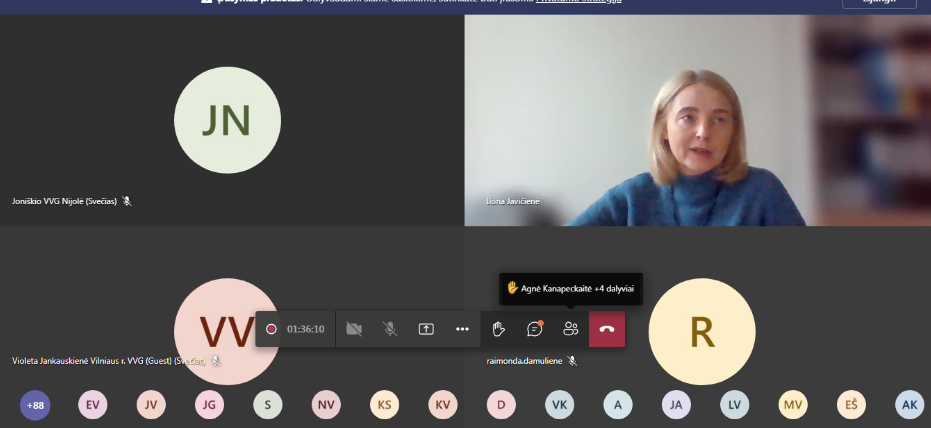Select the A avatar in participant strip
Image resolution: width=931 pixels, height=428 pixels.
click(x=618, y=405)
